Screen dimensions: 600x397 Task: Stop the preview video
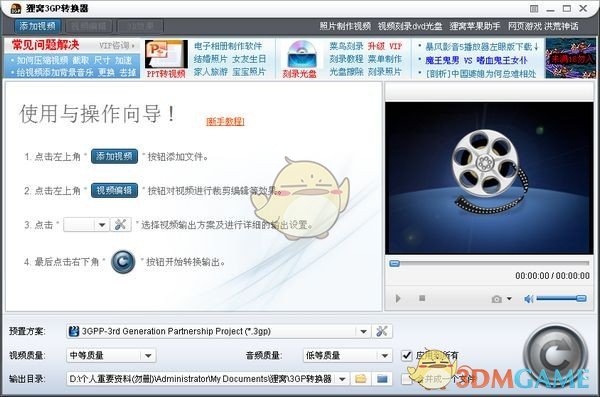422,298
